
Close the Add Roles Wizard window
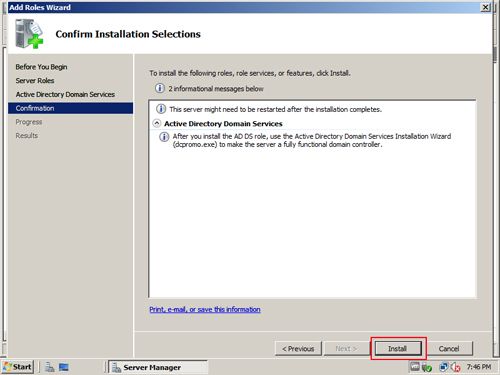pyautogui.click(x=485, y=7)
